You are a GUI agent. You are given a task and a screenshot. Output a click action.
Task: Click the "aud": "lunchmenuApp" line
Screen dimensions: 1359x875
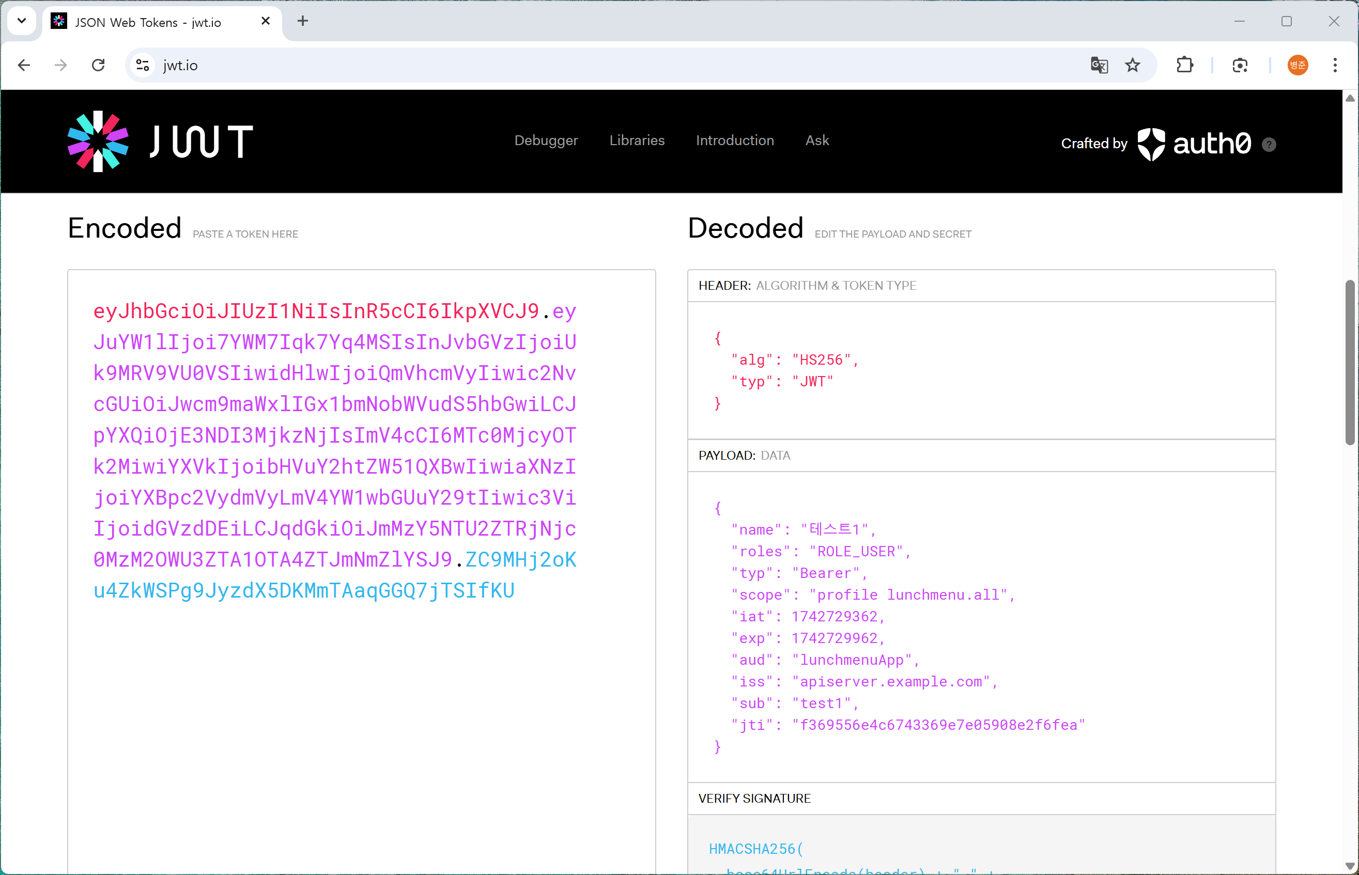[x=826, y=660]
